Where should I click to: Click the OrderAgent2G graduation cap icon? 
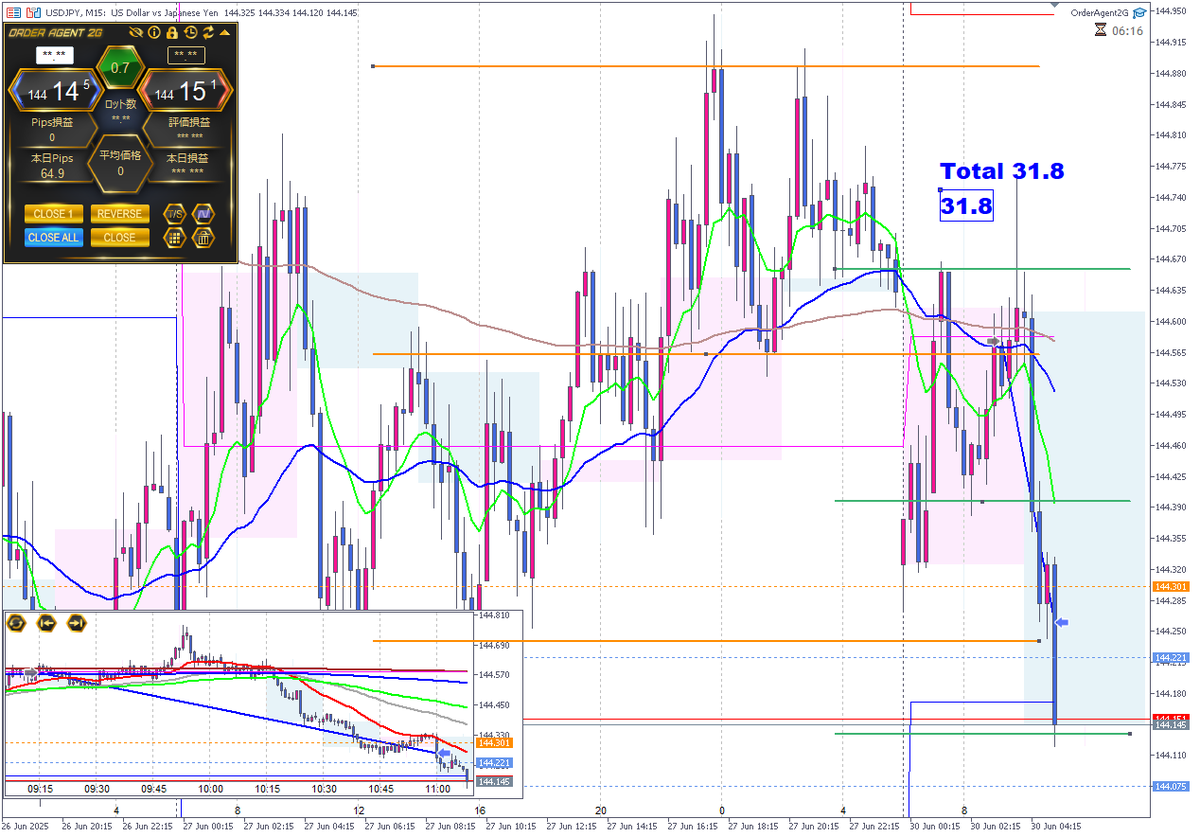(x=1138, y=12)
